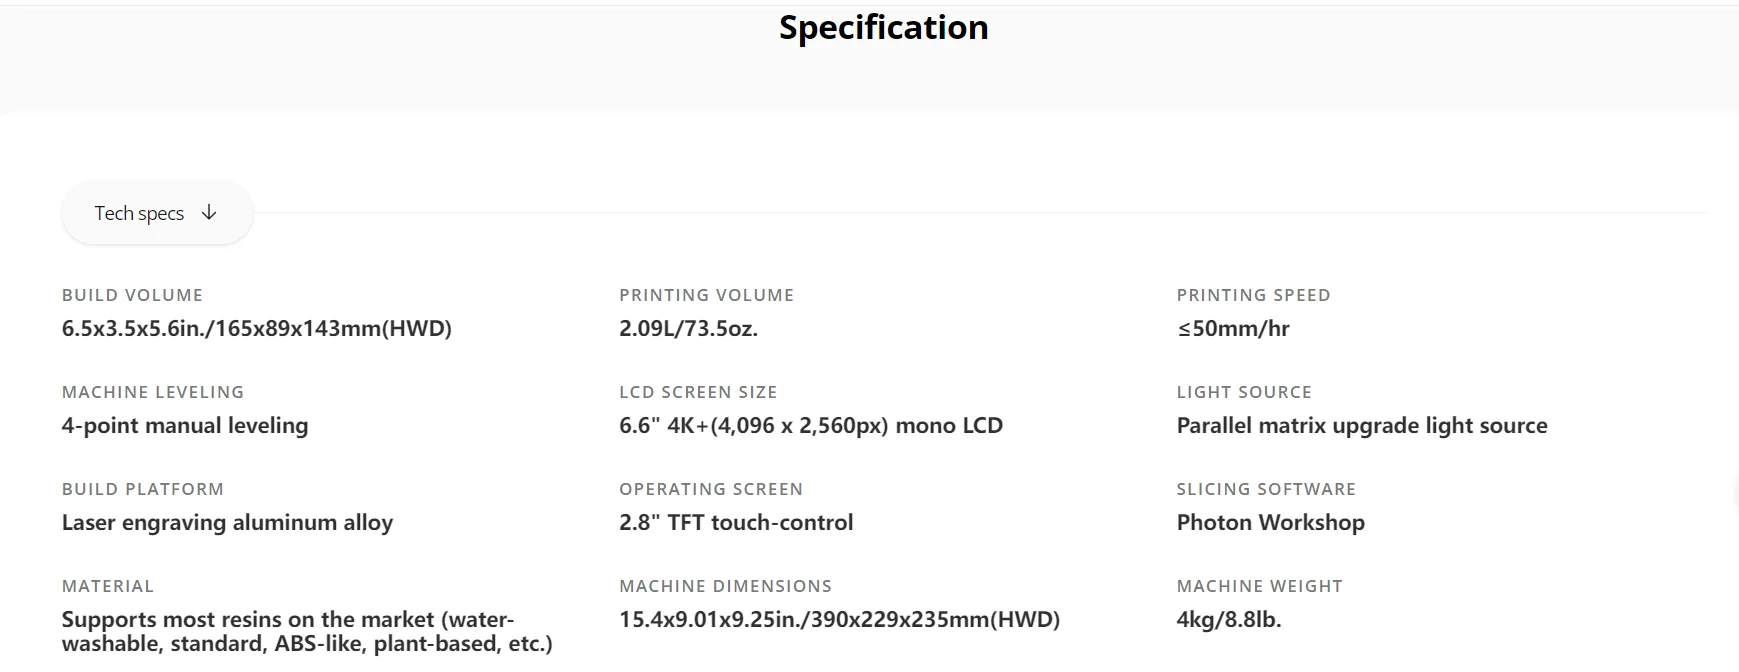Click the 15.4x9.01x9.25in machine dimensions value

839,620
